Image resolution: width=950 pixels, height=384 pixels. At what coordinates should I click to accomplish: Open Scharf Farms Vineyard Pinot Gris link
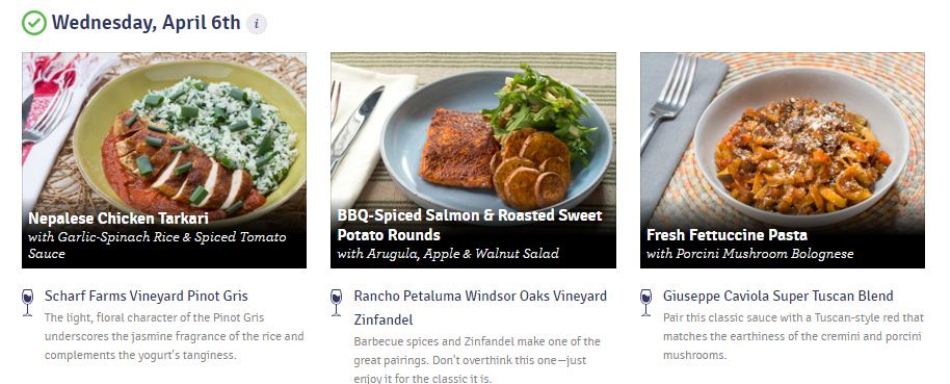tap(146, 296)
